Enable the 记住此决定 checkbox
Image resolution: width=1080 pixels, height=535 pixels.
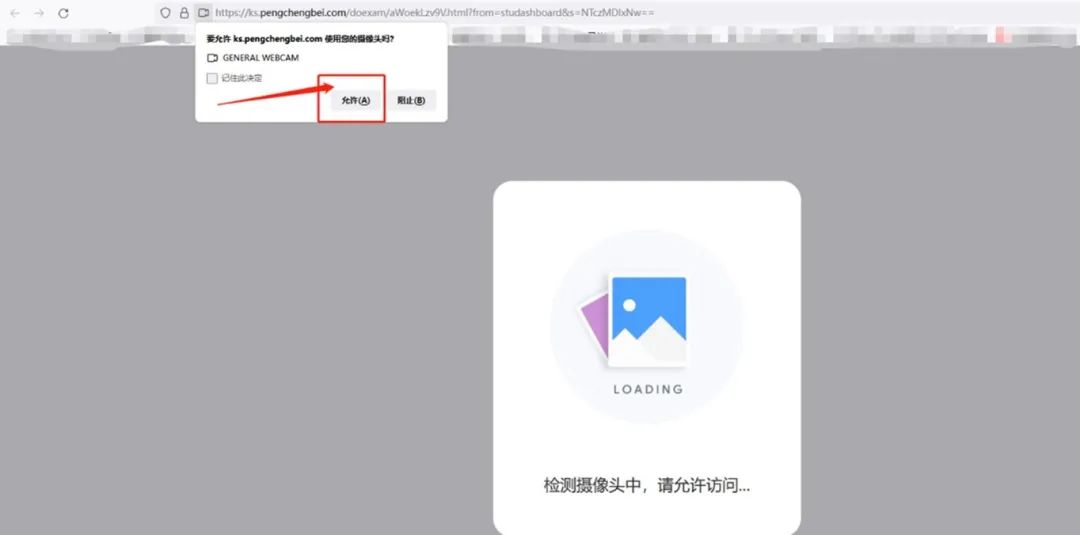(x=212, y=78)
